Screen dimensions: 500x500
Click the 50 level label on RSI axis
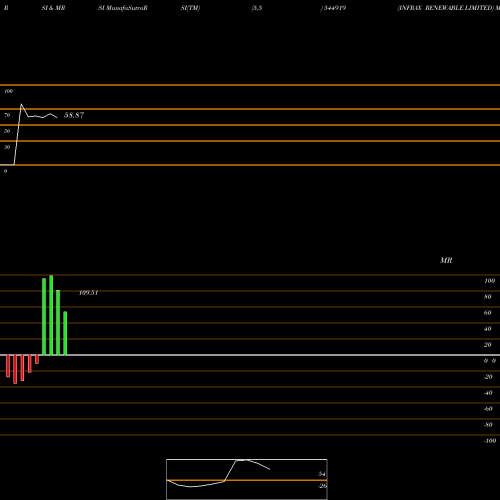pyautogui.click(x=7, y=131)
